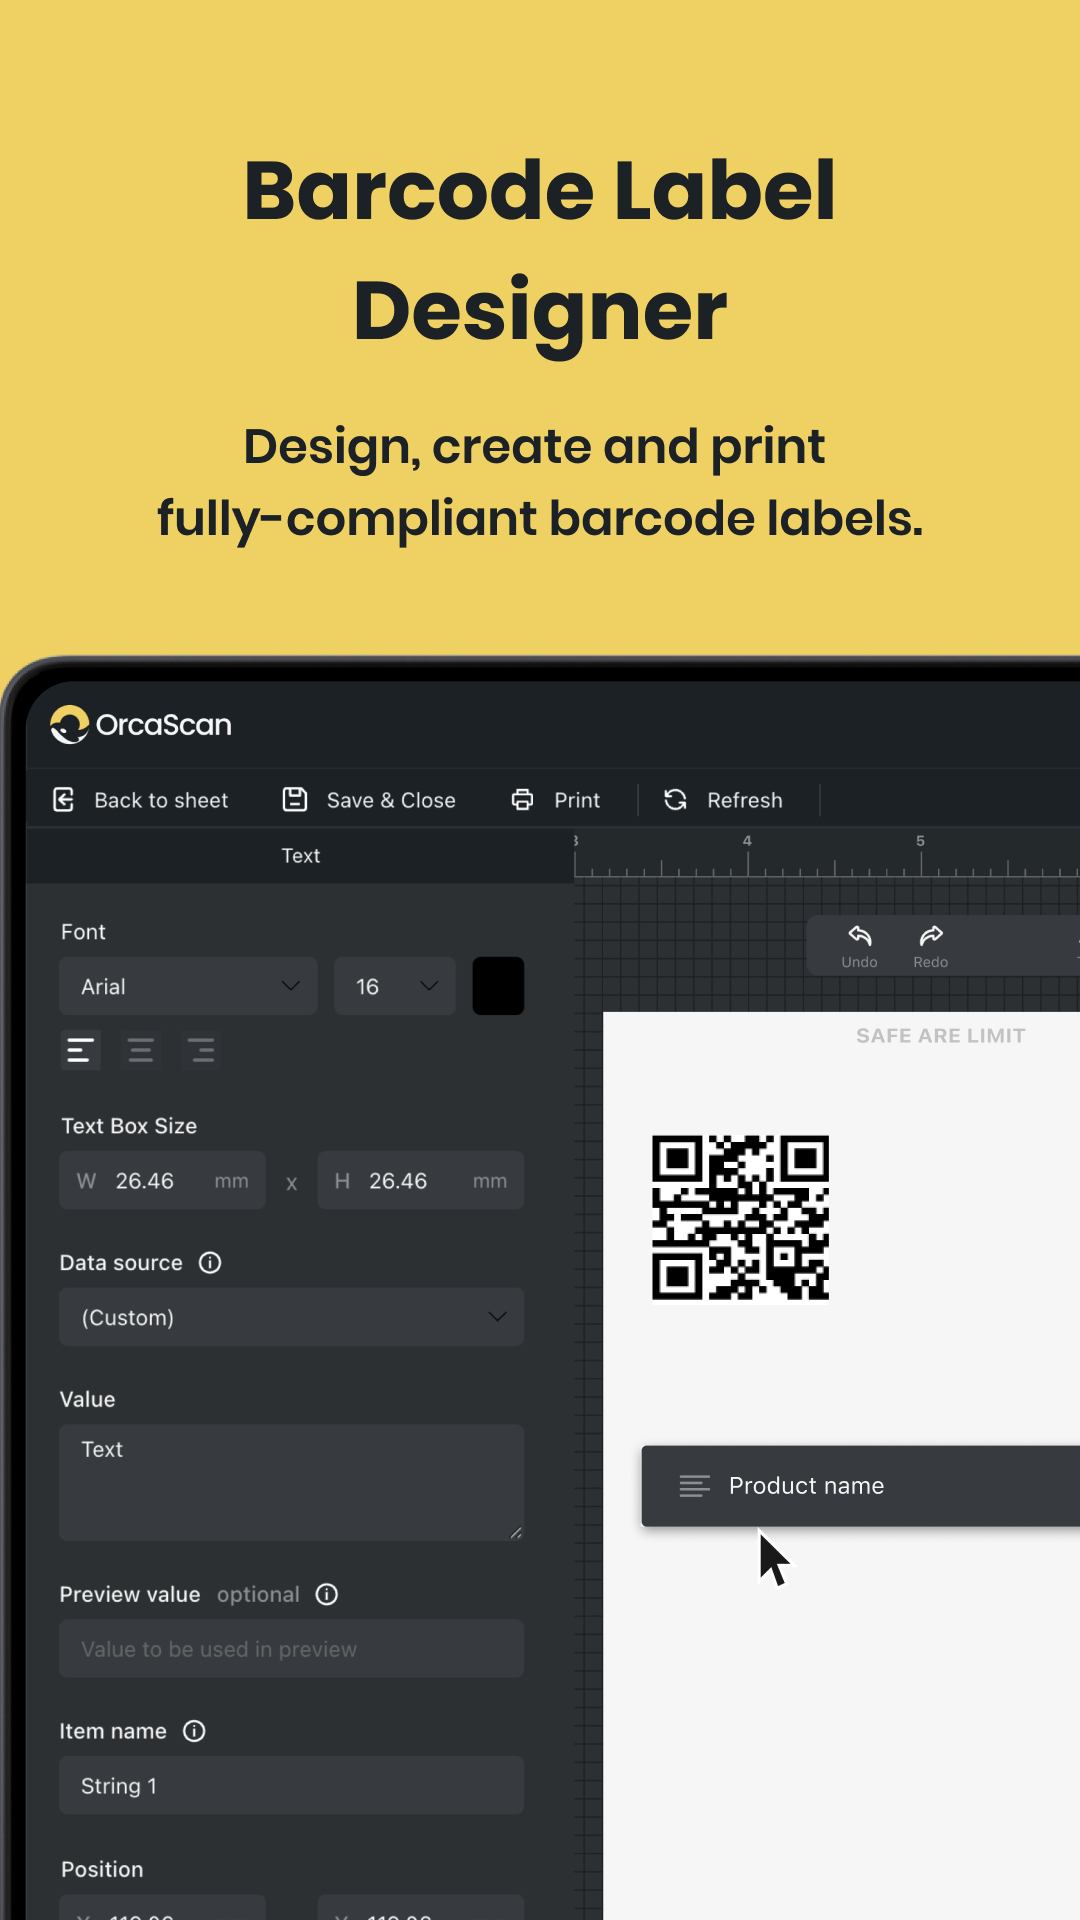Go back to sheet via text label
1080x1920 pixels.
click(x=161, y=800)
